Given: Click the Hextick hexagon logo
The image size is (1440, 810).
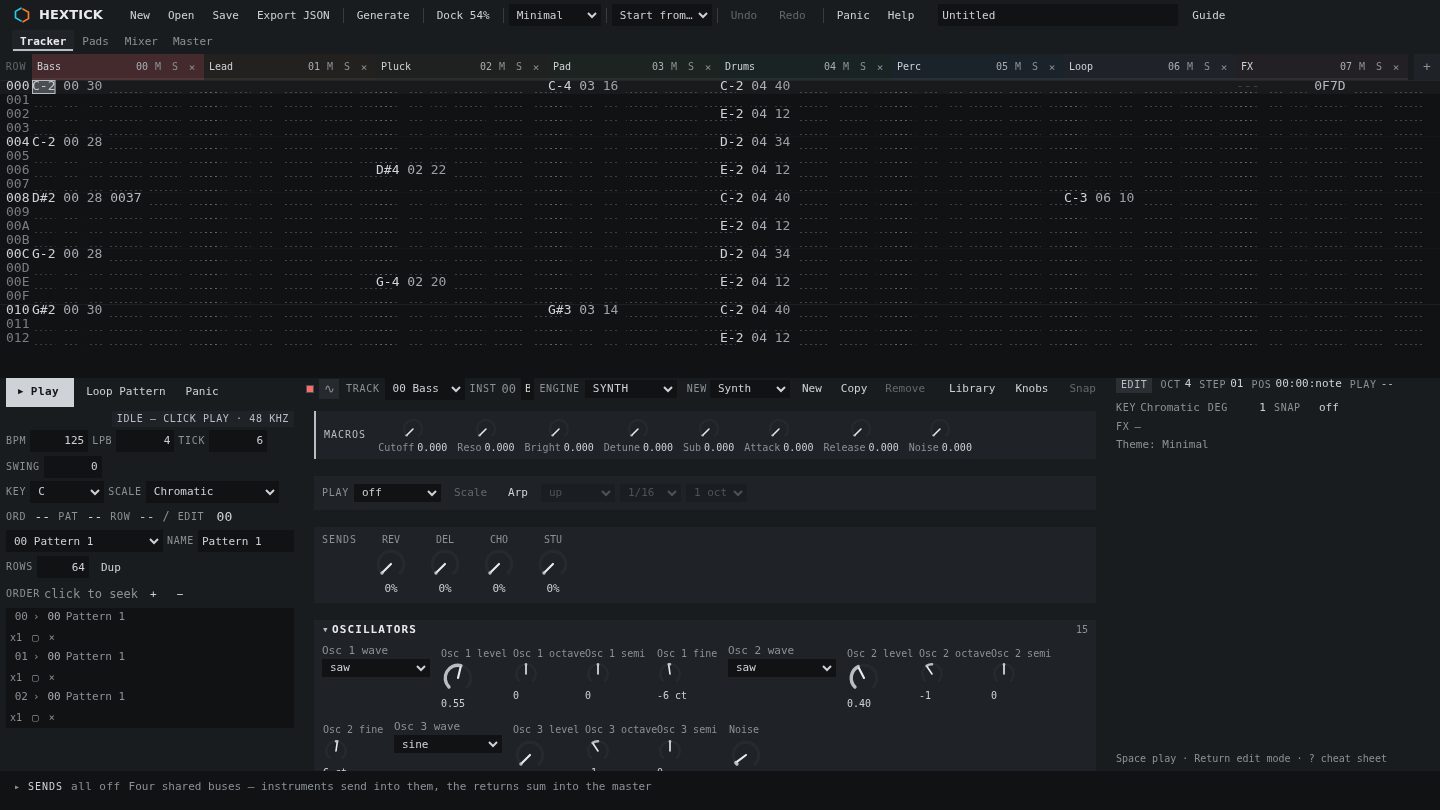Looking at the screenshot, I should pos(22,15).
